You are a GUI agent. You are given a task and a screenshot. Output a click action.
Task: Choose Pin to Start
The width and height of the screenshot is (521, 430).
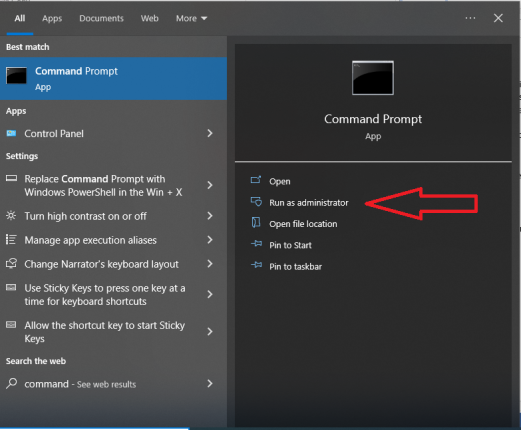tap(290, 245)
